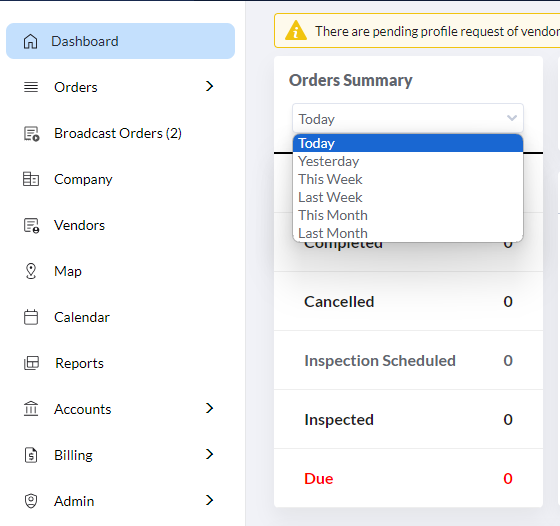Open the Due orders count row
This screenshot has width=560, height=526.
pos(408,478)
